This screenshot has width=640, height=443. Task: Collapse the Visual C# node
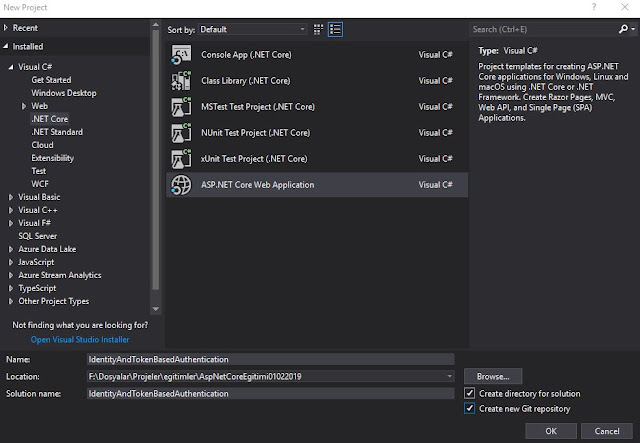coord(11,67)
